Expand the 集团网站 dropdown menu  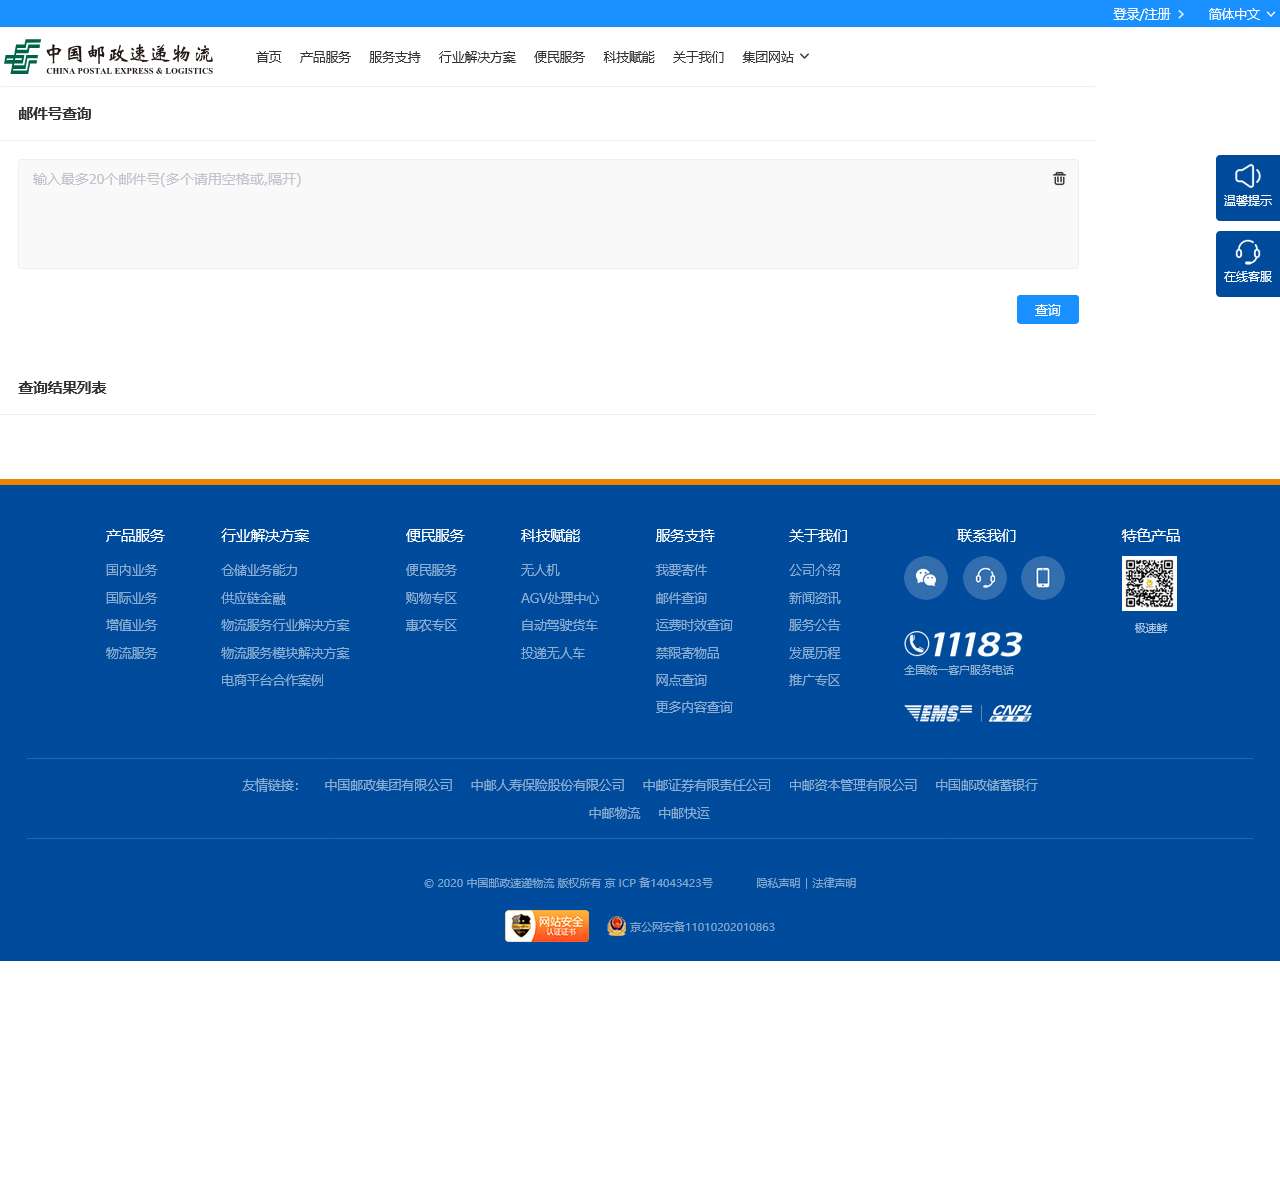[x=775, y=57]
